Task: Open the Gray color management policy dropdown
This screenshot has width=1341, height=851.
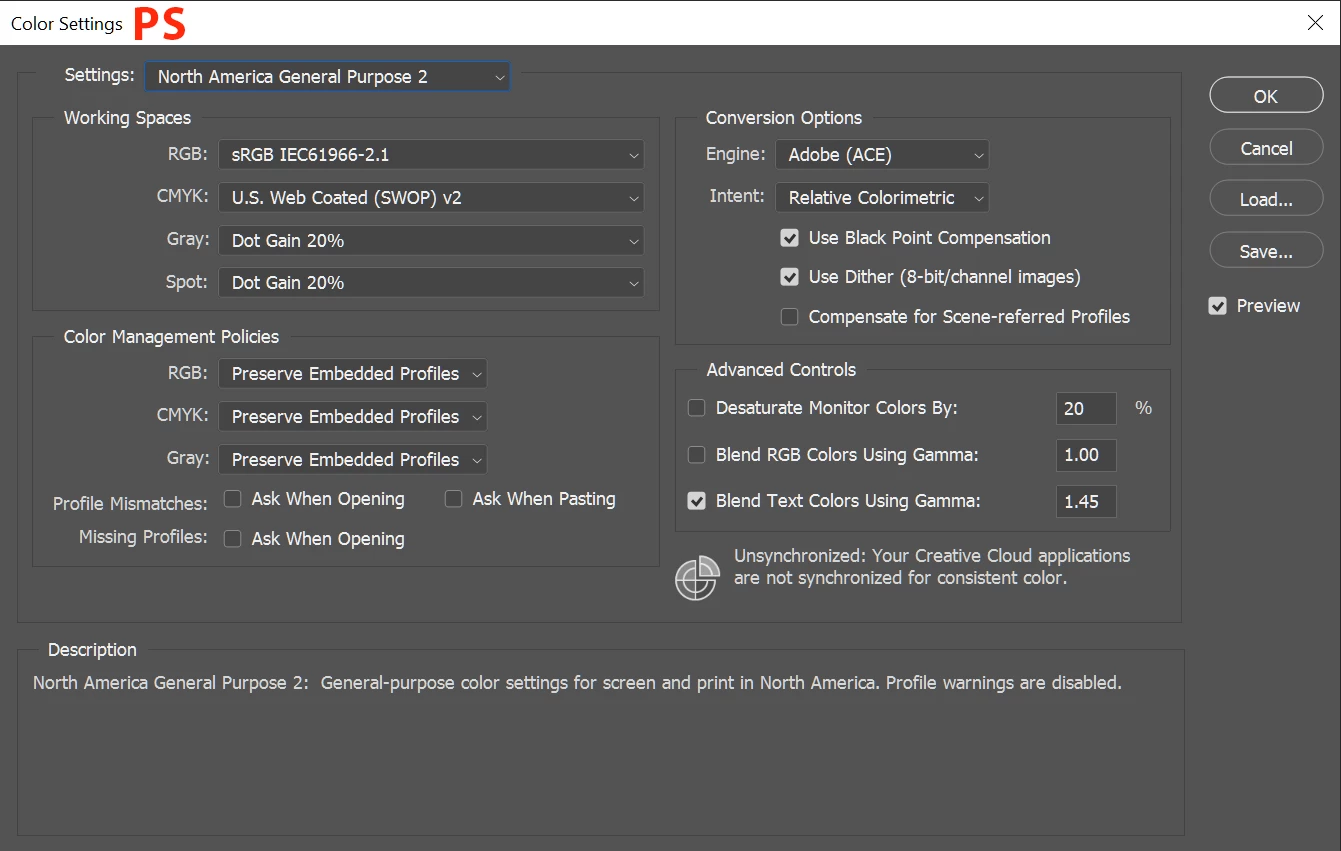Action: 353,460
